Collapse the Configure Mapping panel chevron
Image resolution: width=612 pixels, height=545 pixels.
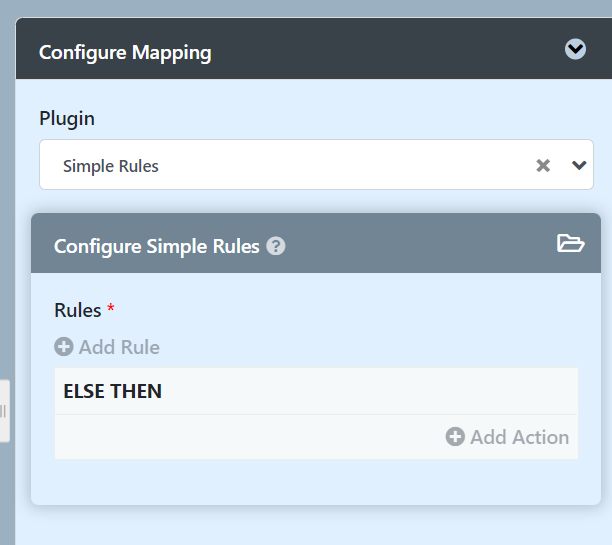point(575,49)
